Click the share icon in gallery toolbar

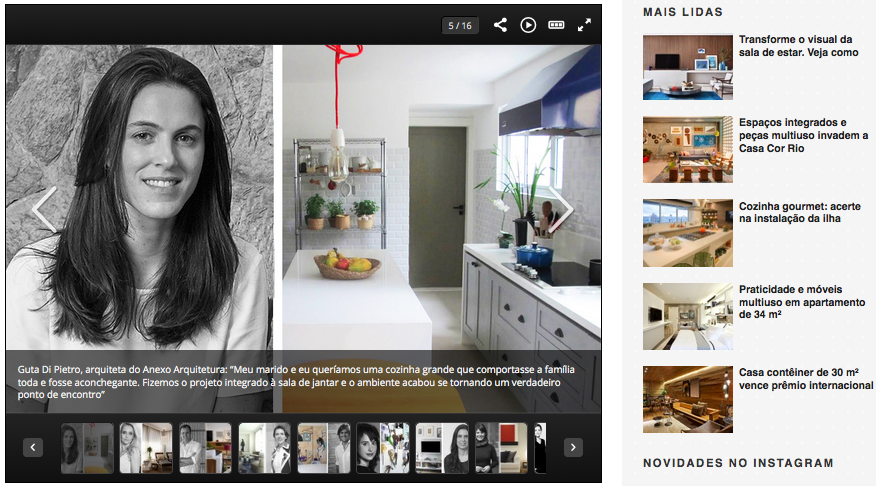500,25
